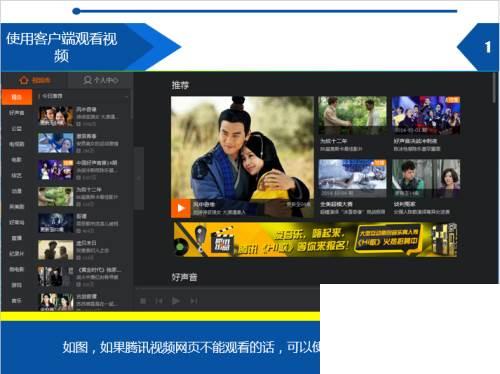
Task: Click the next track button in the player bar
Action: click(193, 301)
